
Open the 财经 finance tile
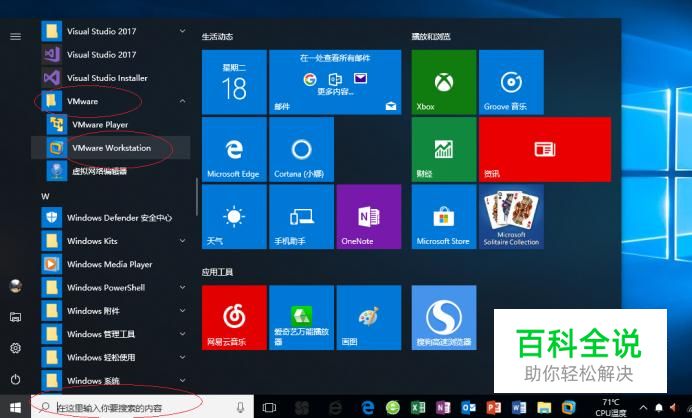(444, 149)
